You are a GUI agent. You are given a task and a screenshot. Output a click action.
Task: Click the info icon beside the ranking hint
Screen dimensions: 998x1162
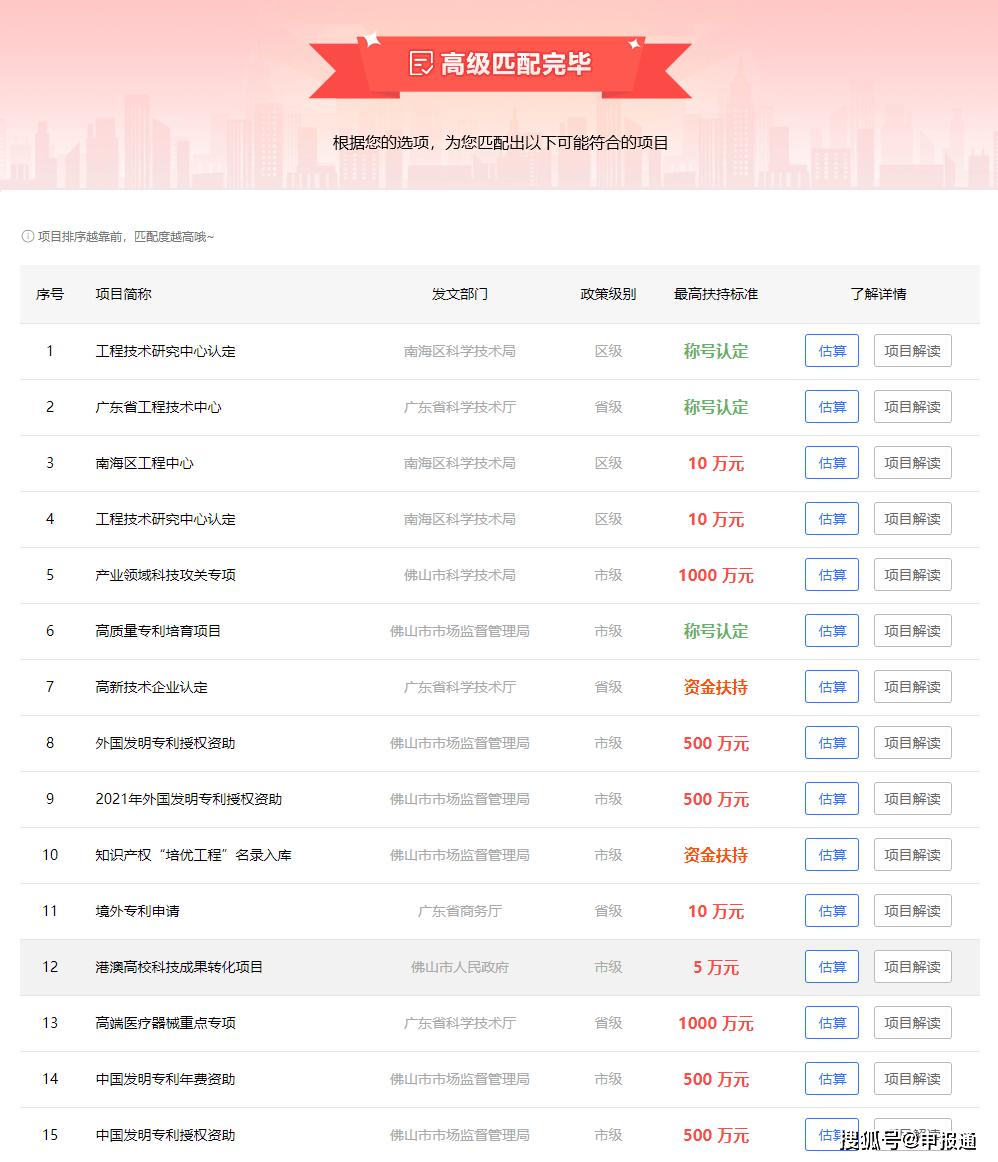(28, 237)
